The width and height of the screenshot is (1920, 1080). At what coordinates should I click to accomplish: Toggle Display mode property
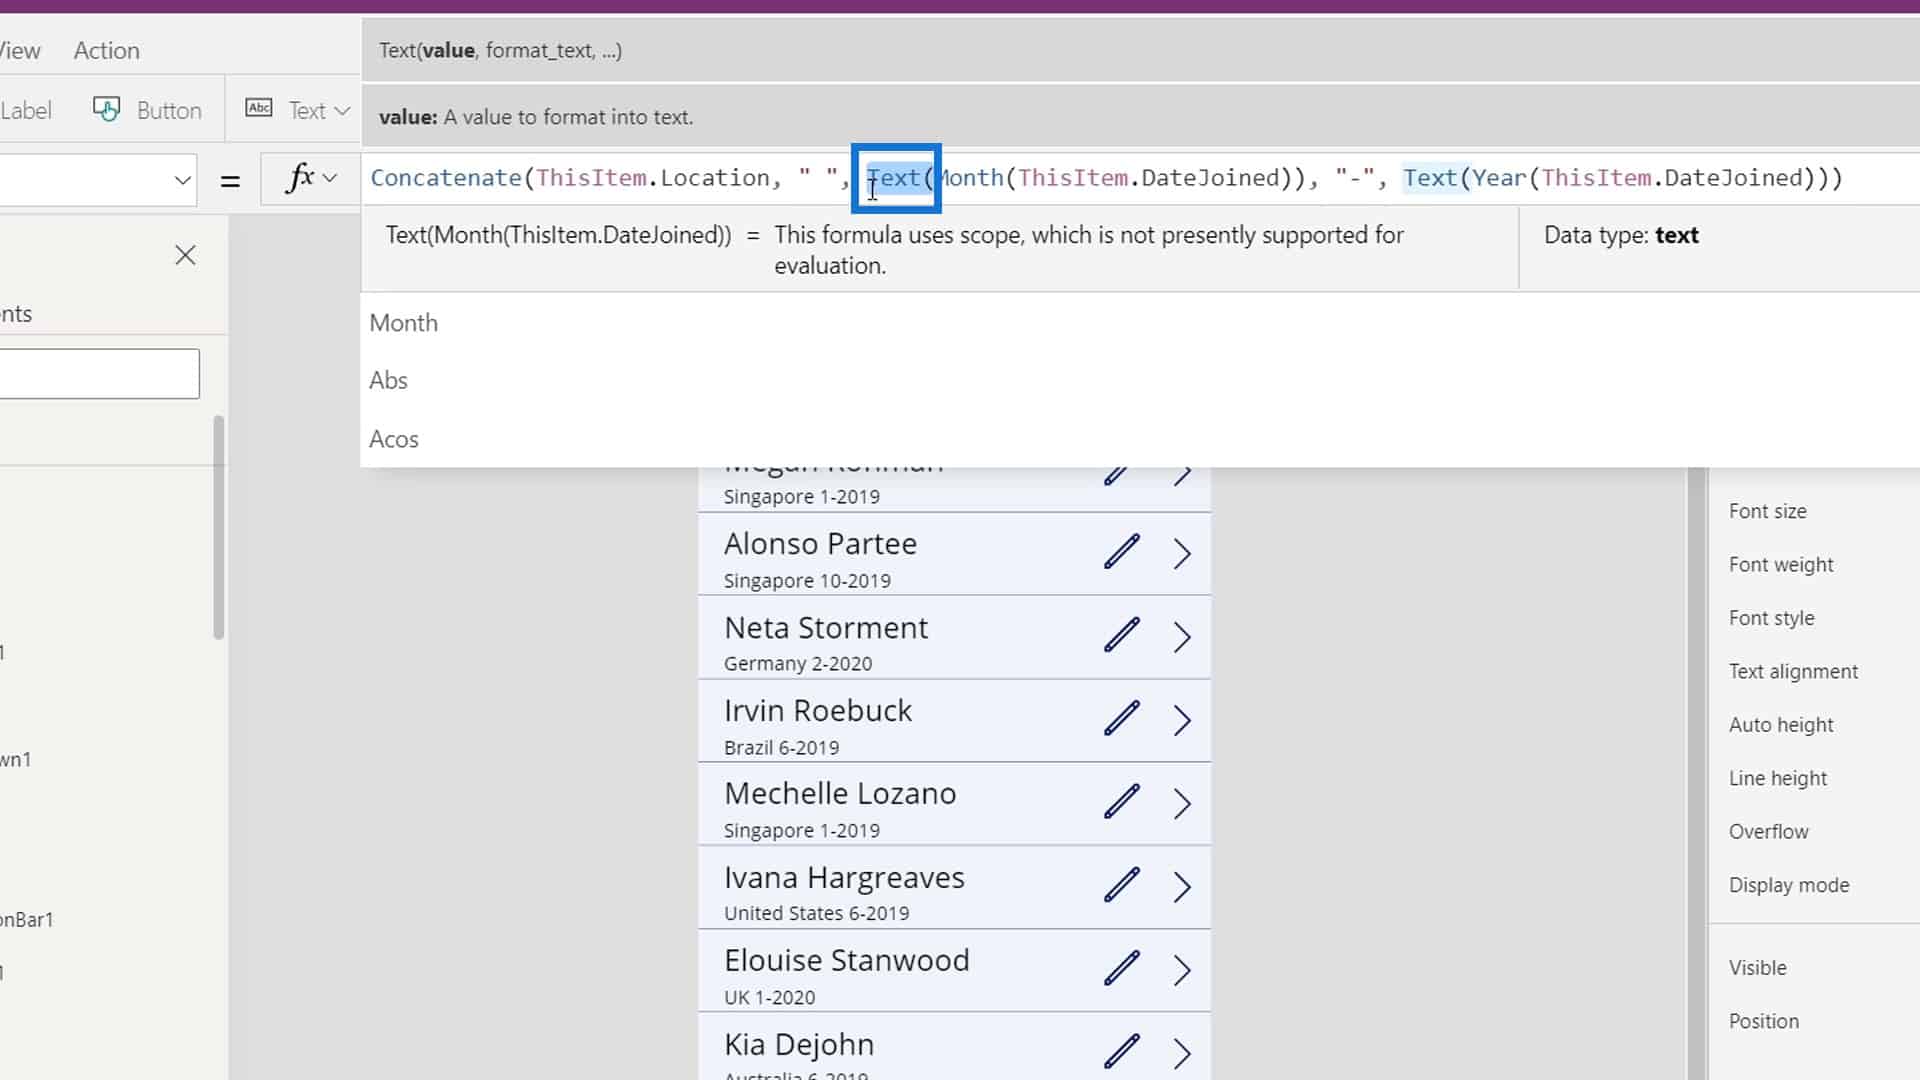click(1789, 884)
